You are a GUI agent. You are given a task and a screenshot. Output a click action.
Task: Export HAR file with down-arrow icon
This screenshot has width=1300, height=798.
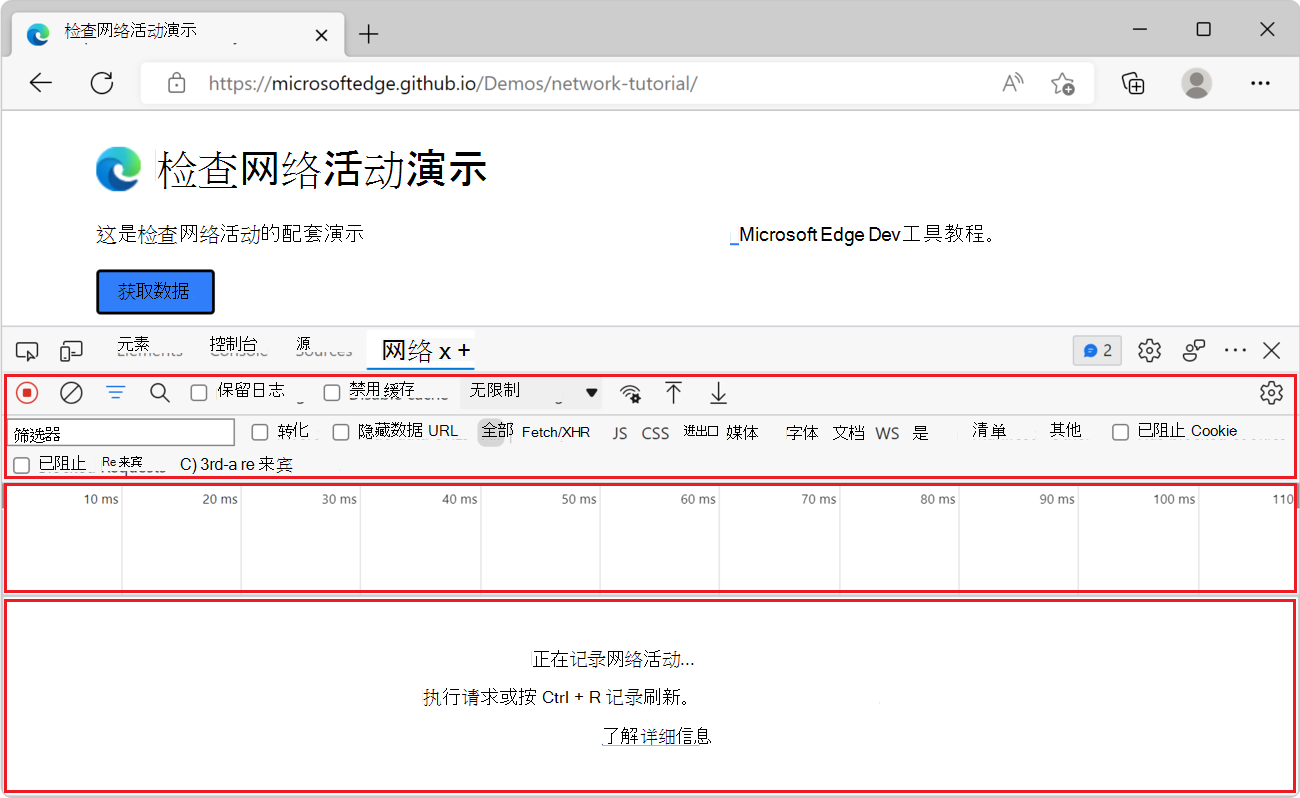click(x=718, y=393)
